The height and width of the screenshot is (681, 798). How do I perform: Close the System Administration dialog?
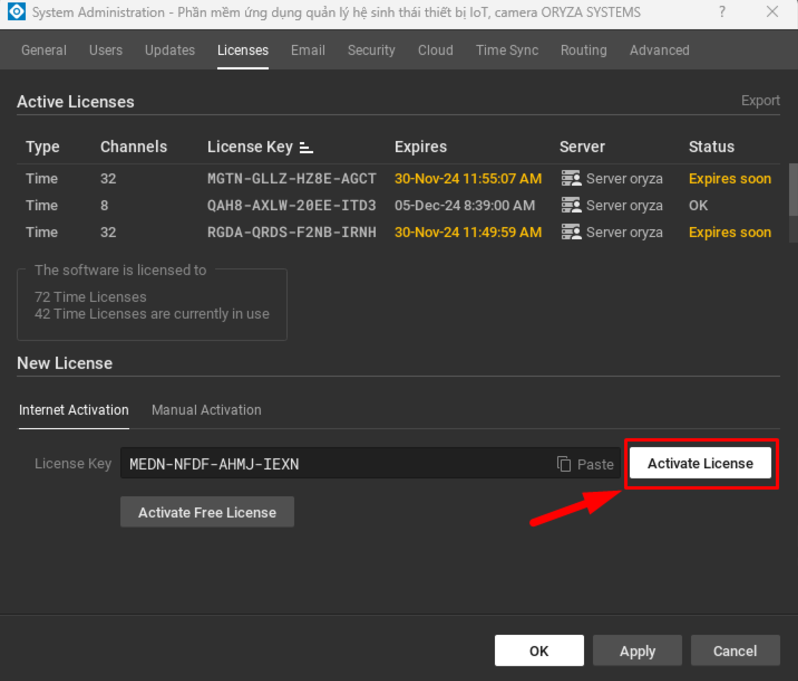pos(772,12)
